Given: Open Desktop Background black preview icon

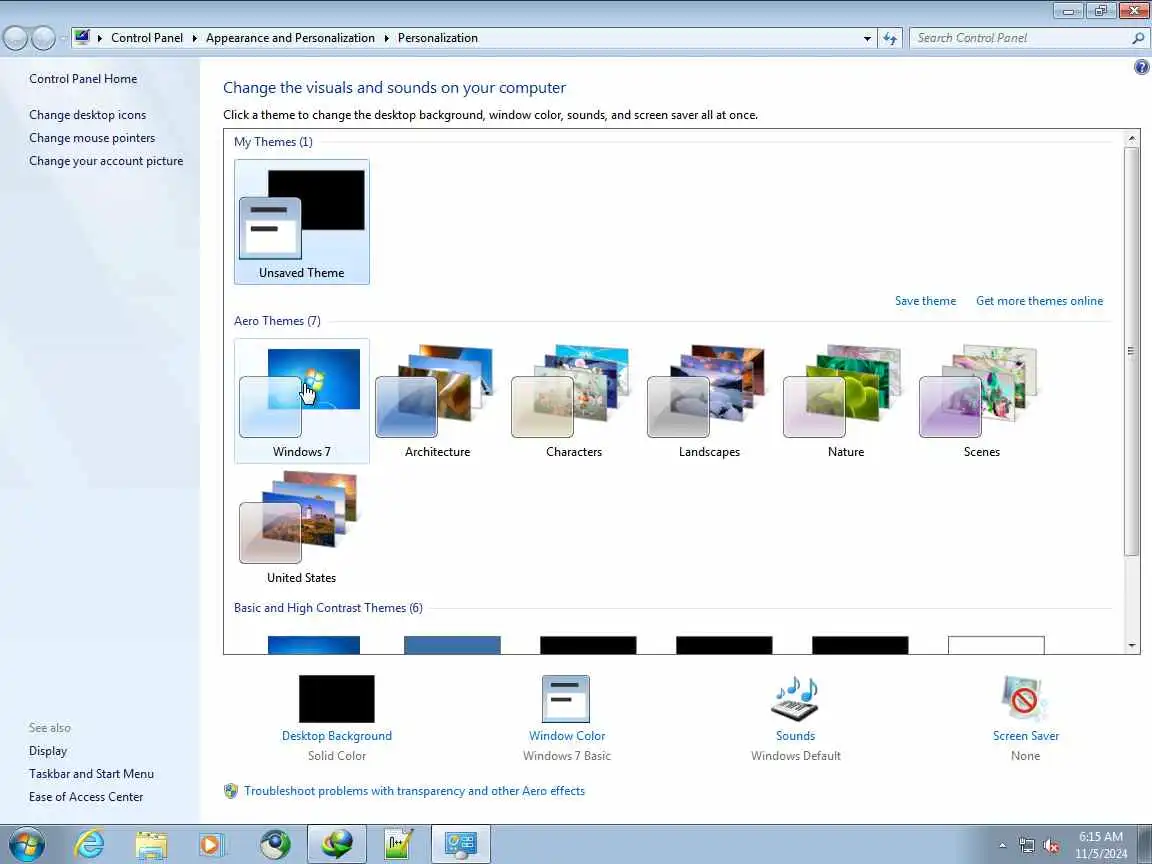Looking at the screenshot, I should point(336,699).
